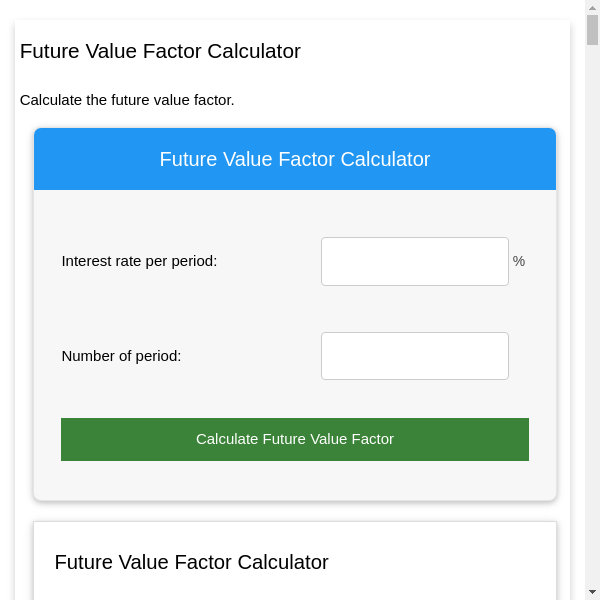Viewport: 600px width, 600px height.
Task: Click the scrollbar down arrow
Action: click(x=592, y=592)
